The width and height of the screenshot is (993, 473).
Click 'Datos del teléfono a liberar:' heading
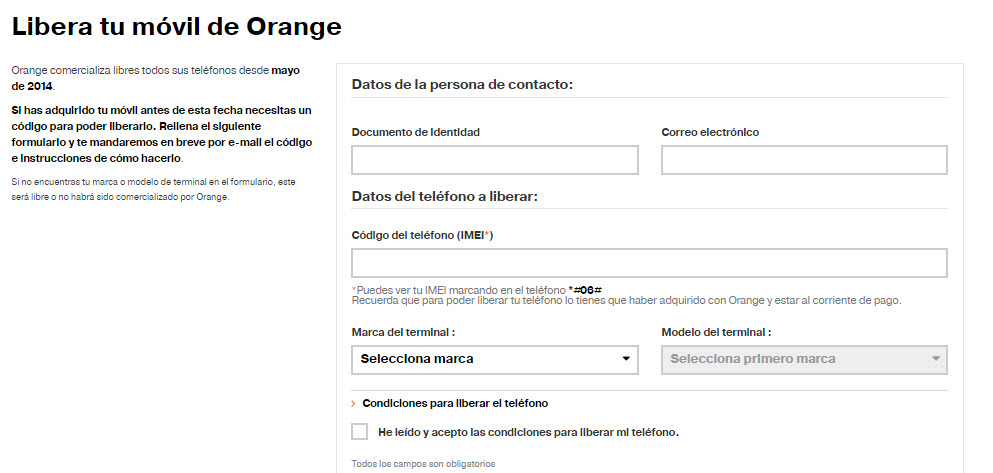(x=445, y=196)
